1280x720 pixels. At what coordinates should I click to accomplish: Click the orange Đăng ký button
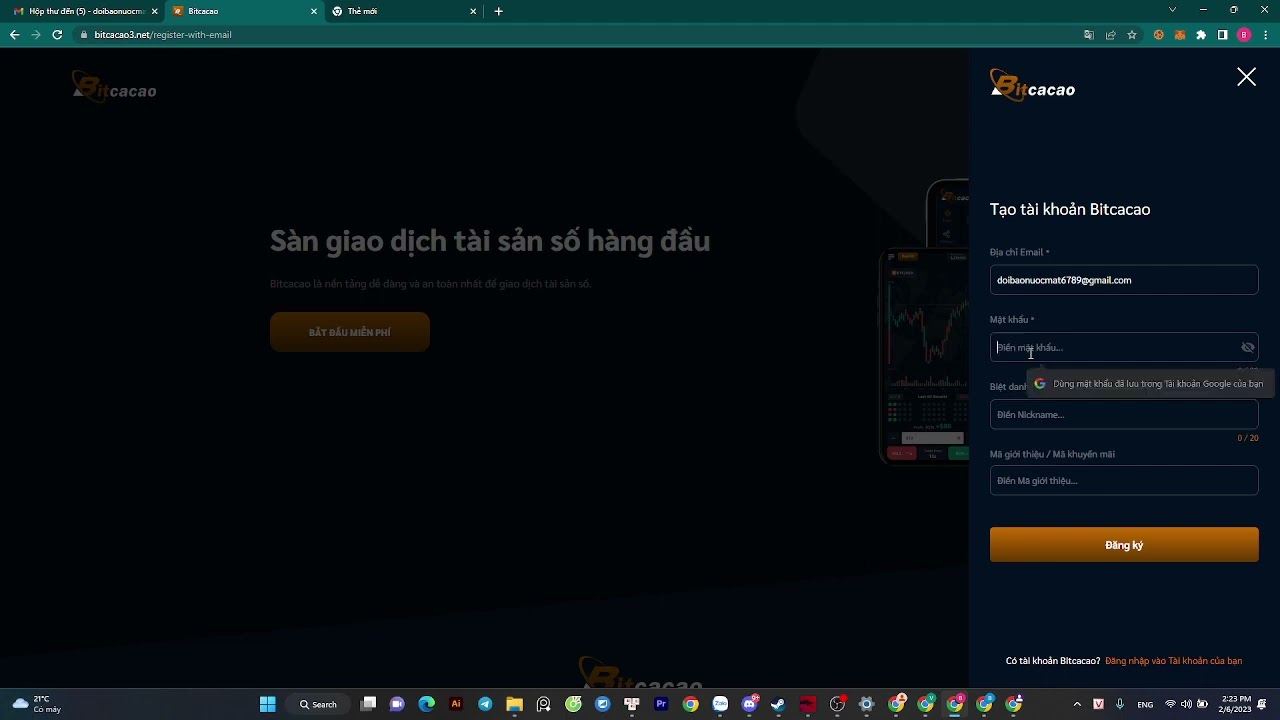tap(1124, 545)
